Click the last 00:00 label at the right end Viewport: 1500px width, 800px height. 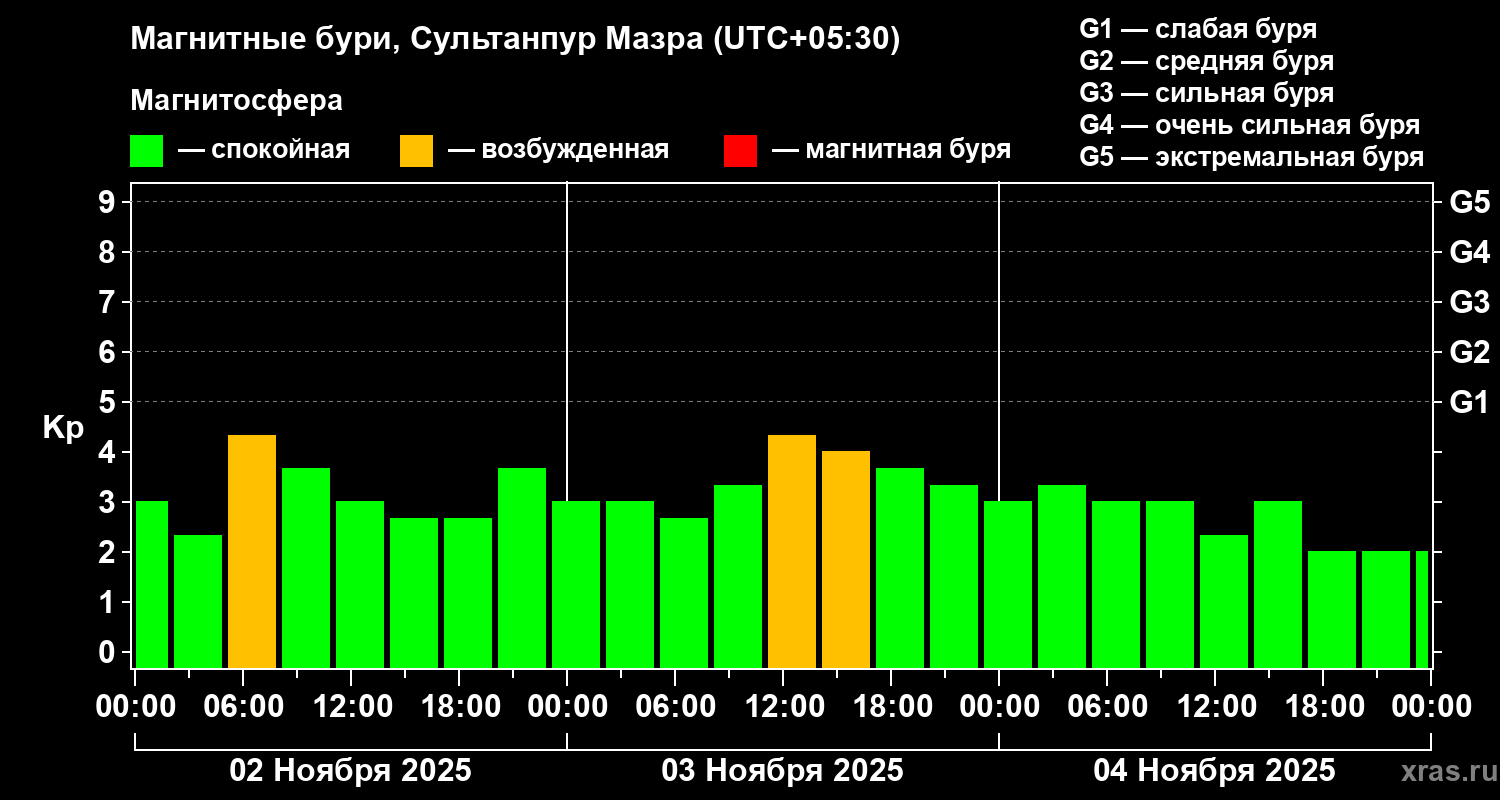pyautogui.click(x=1432, y=707)
